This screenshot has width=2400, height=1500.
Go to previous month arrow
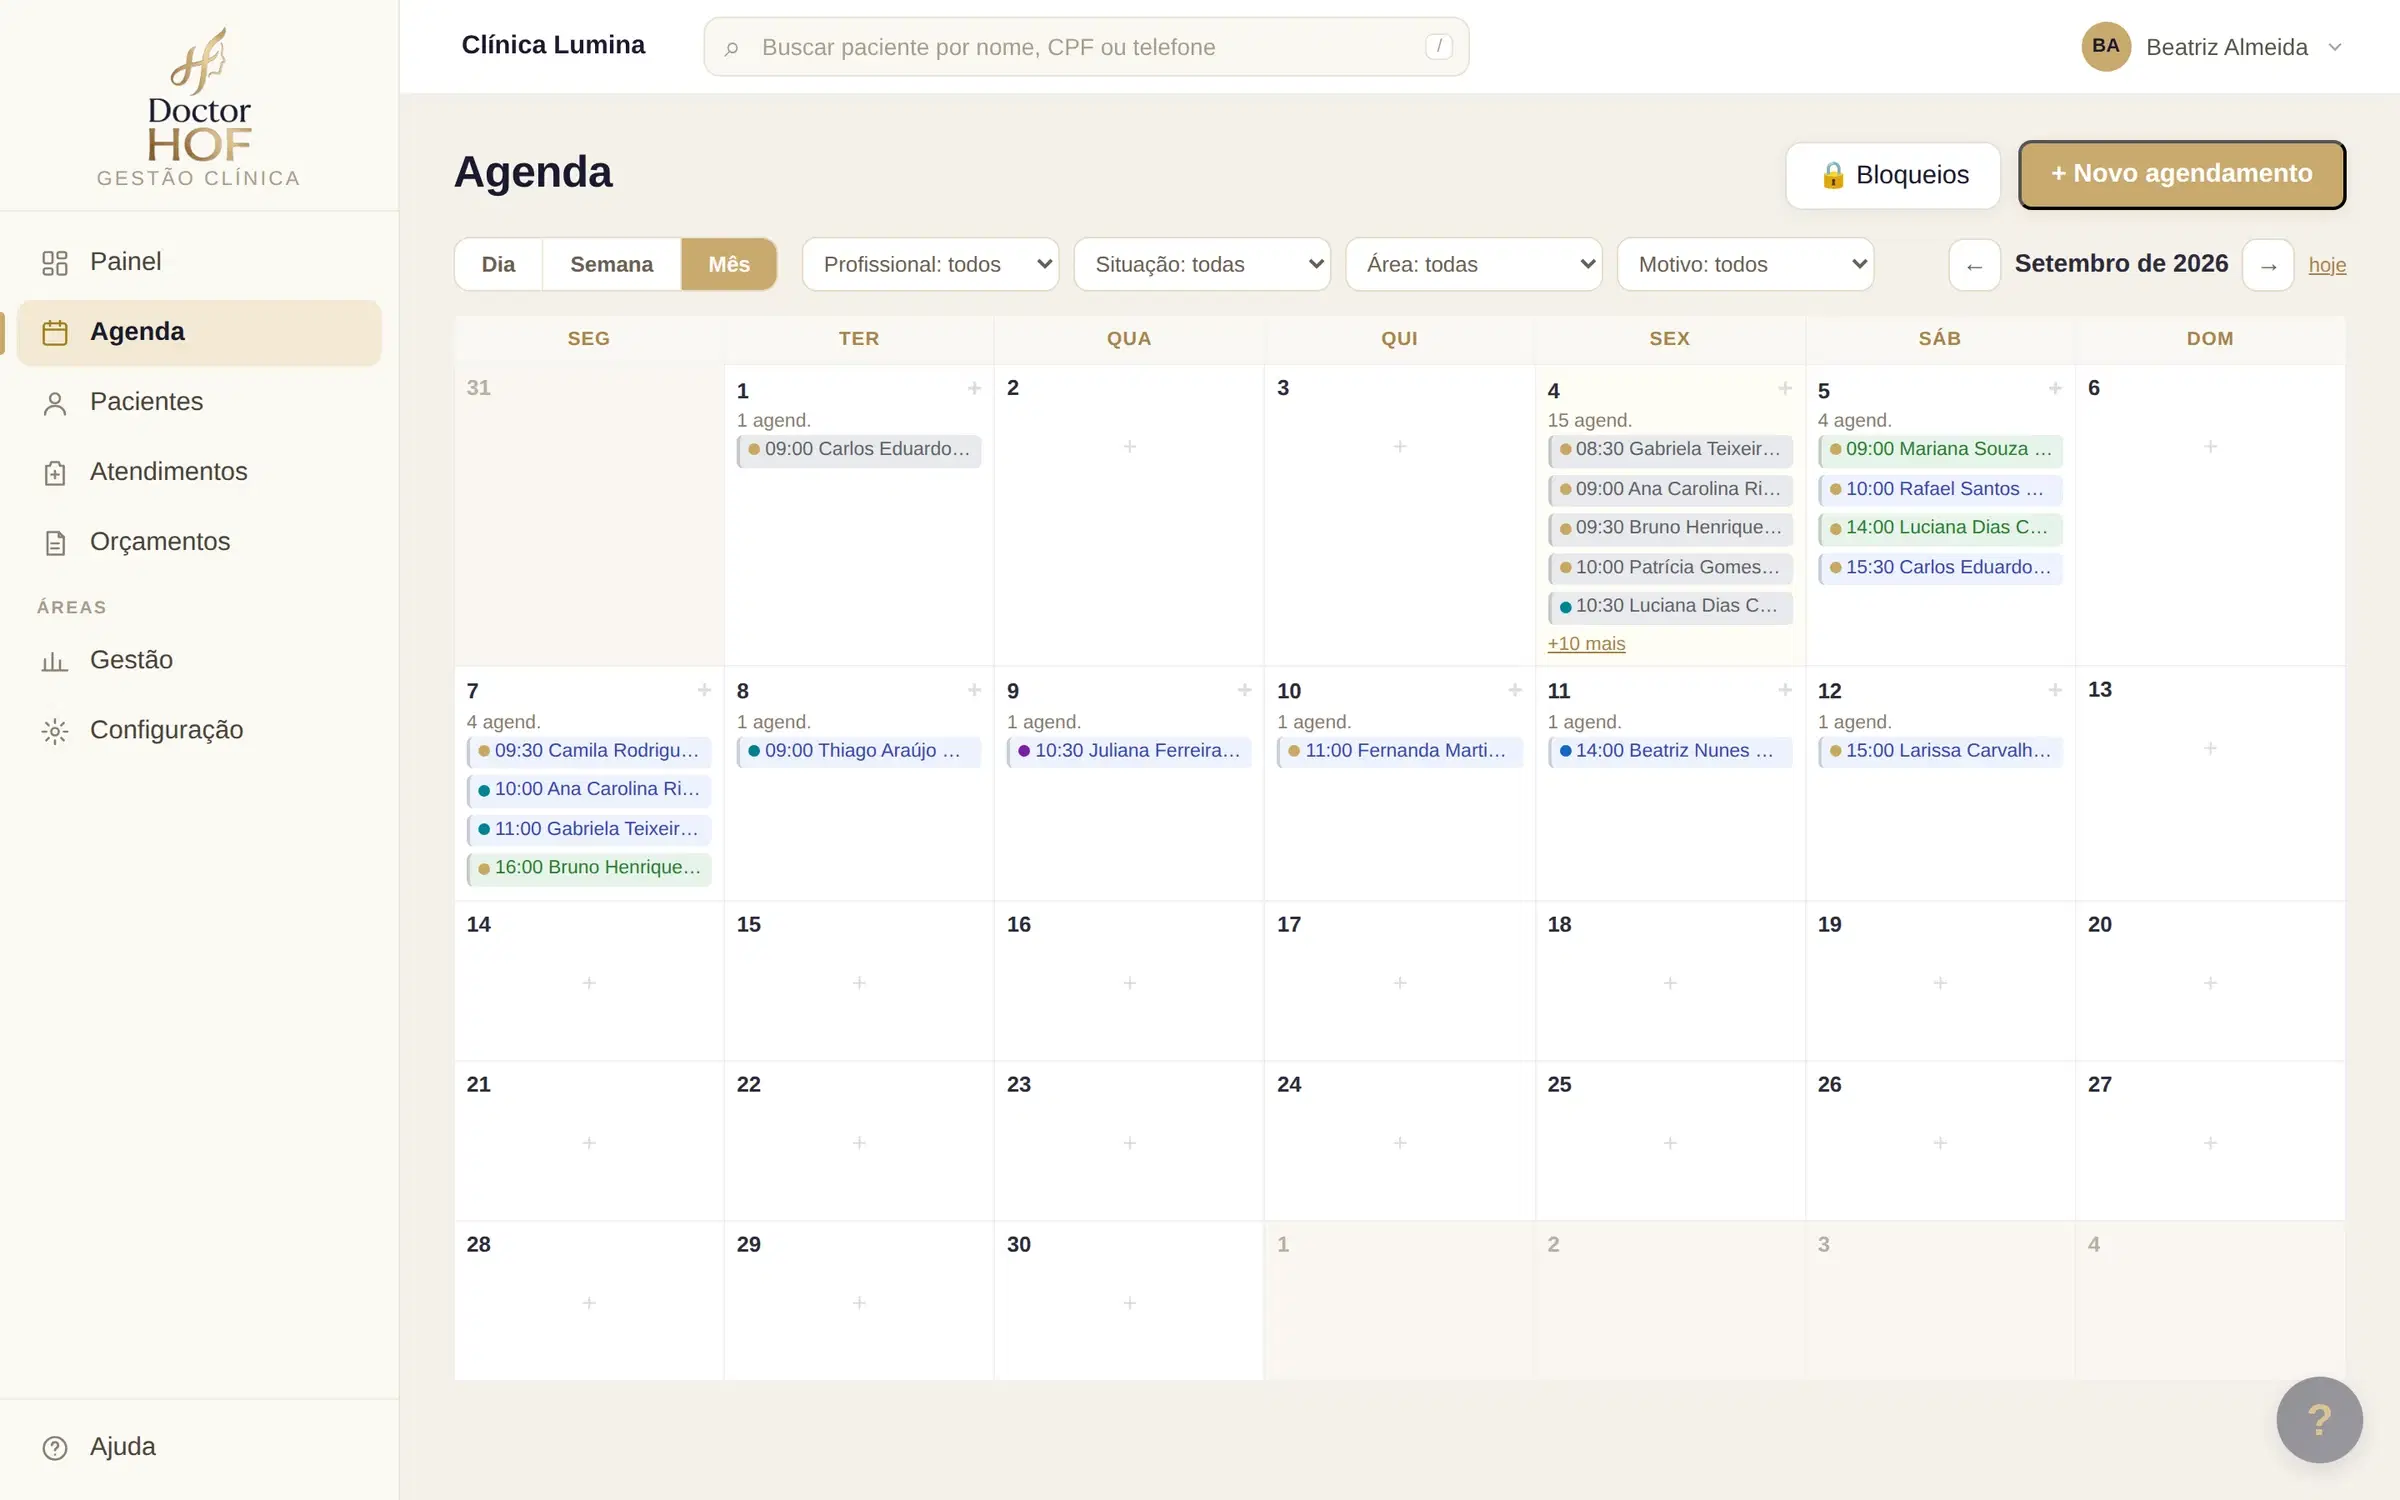1974,265
